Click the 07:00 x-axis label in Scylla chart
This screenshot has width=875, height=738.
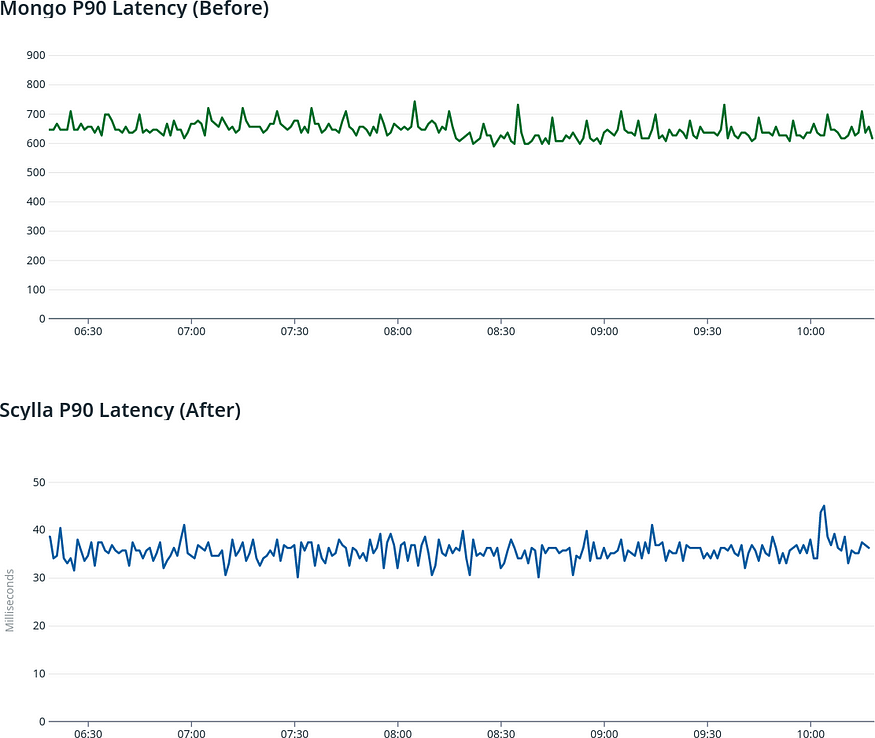191,733
